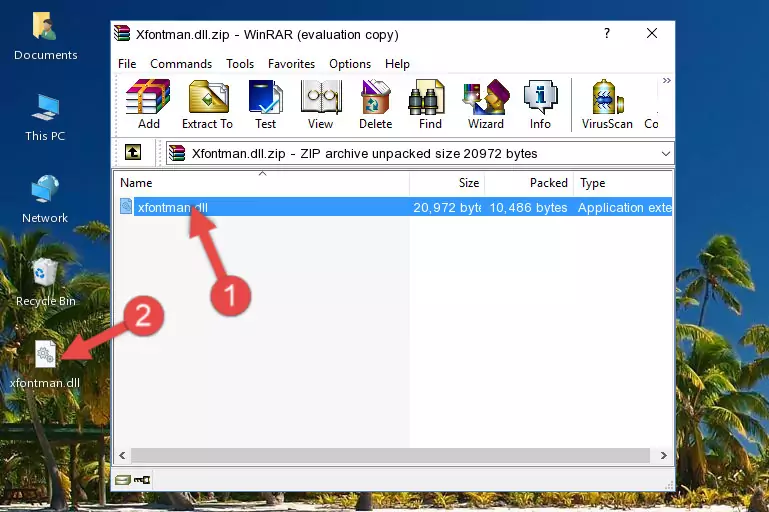Launch the Wizard tool

(486, 104)
